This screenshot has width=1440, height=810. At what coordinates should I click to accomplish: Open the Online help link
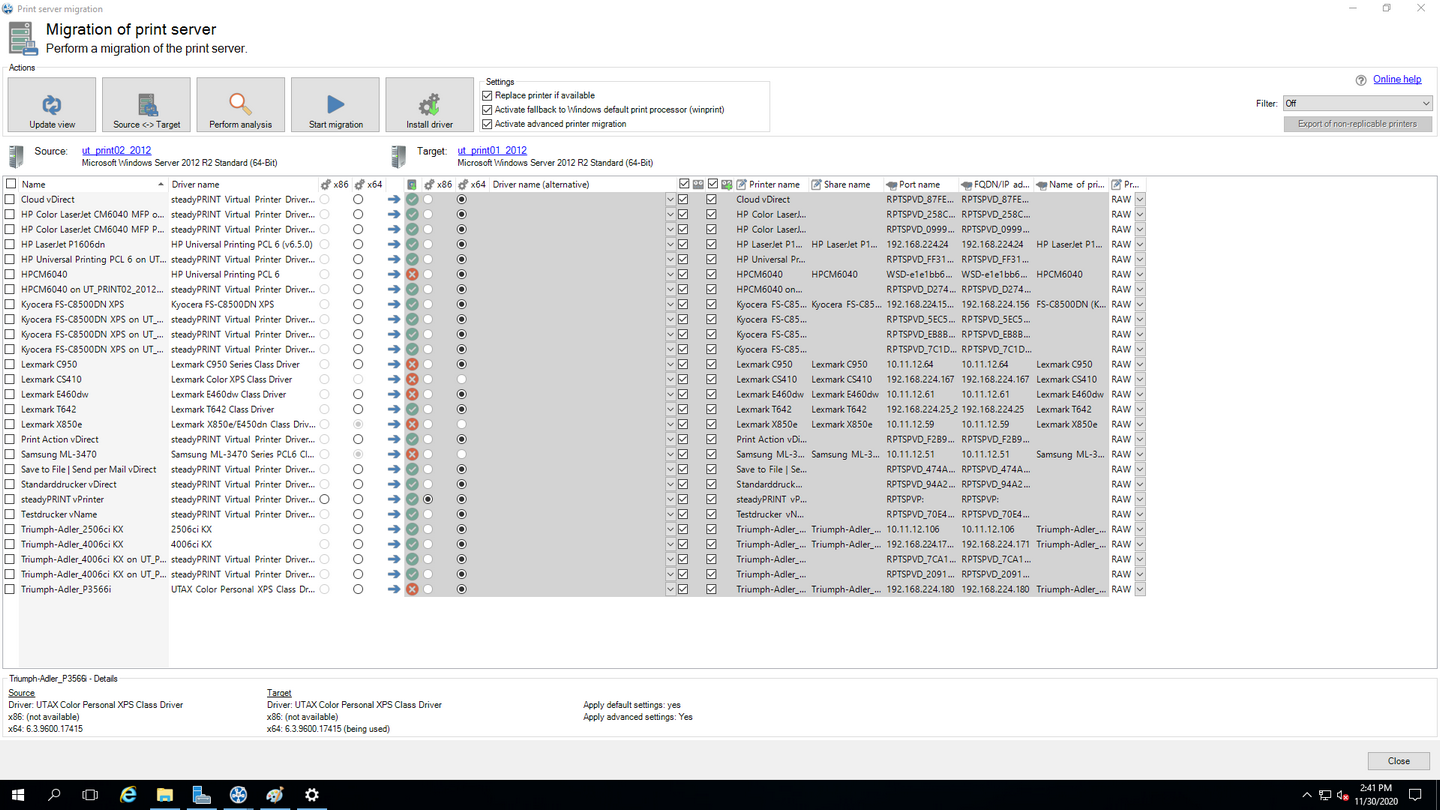tap(1397, 80)
